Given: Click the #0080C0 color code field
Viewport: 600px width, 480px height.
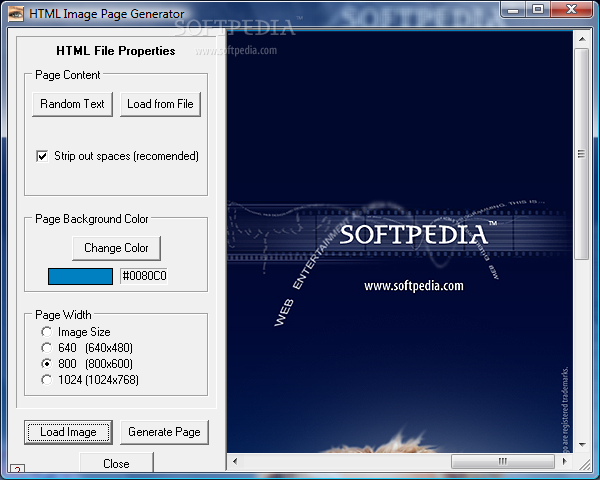Looking at the screenshot, I should coord(144,276).
